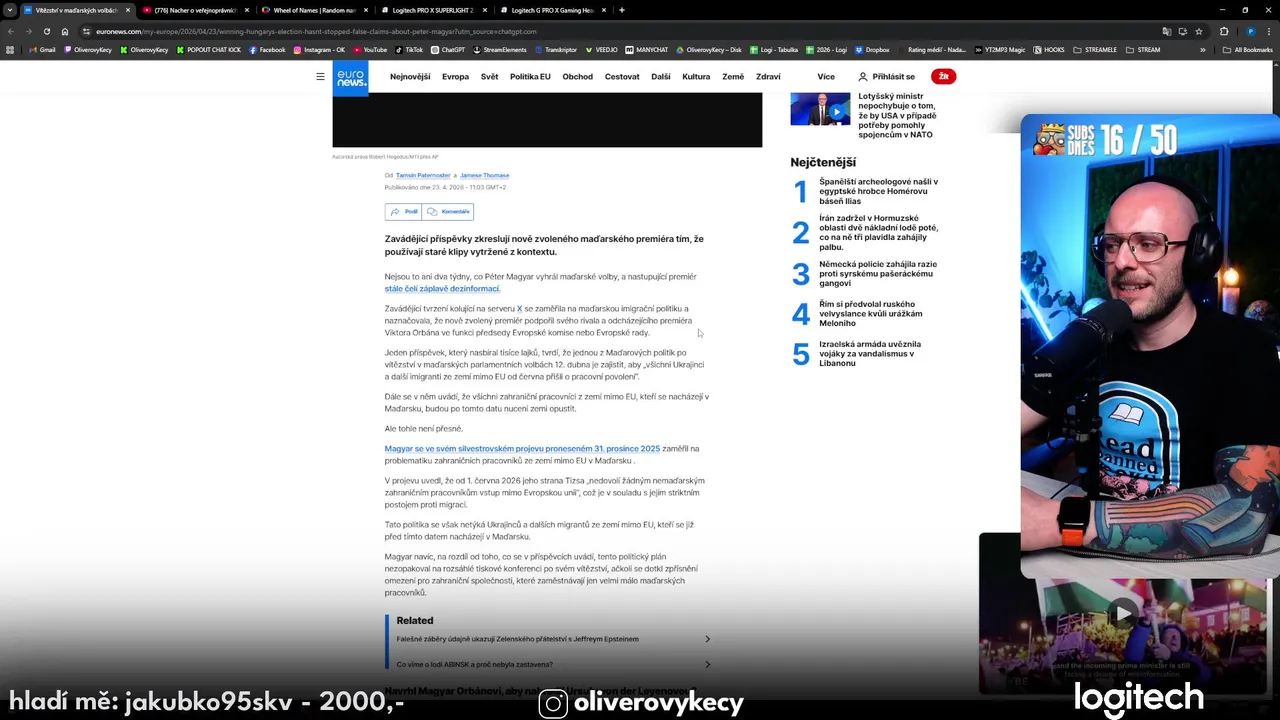The height and width of the screenshot is (720, 1280).
Task: Open the Svět menu item
Action: (489, 77)
